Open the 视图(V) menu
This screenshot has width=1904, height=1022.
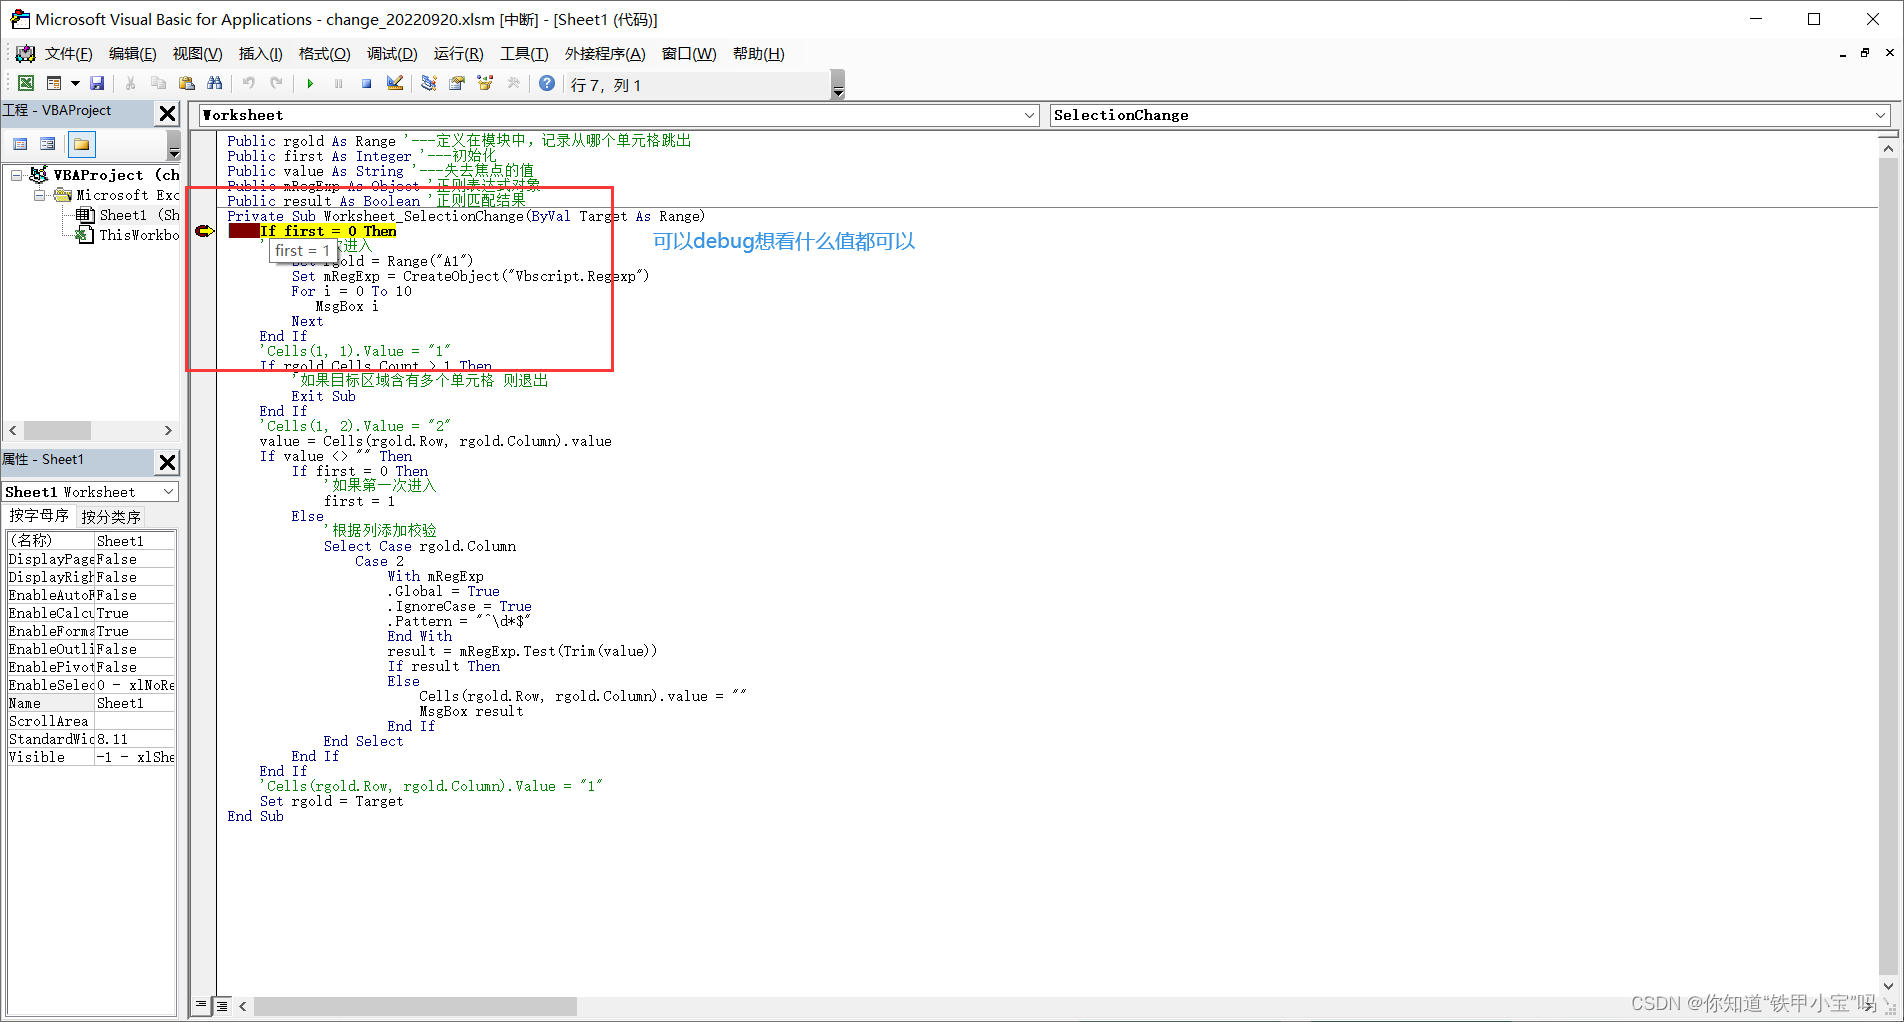point(197,54)
